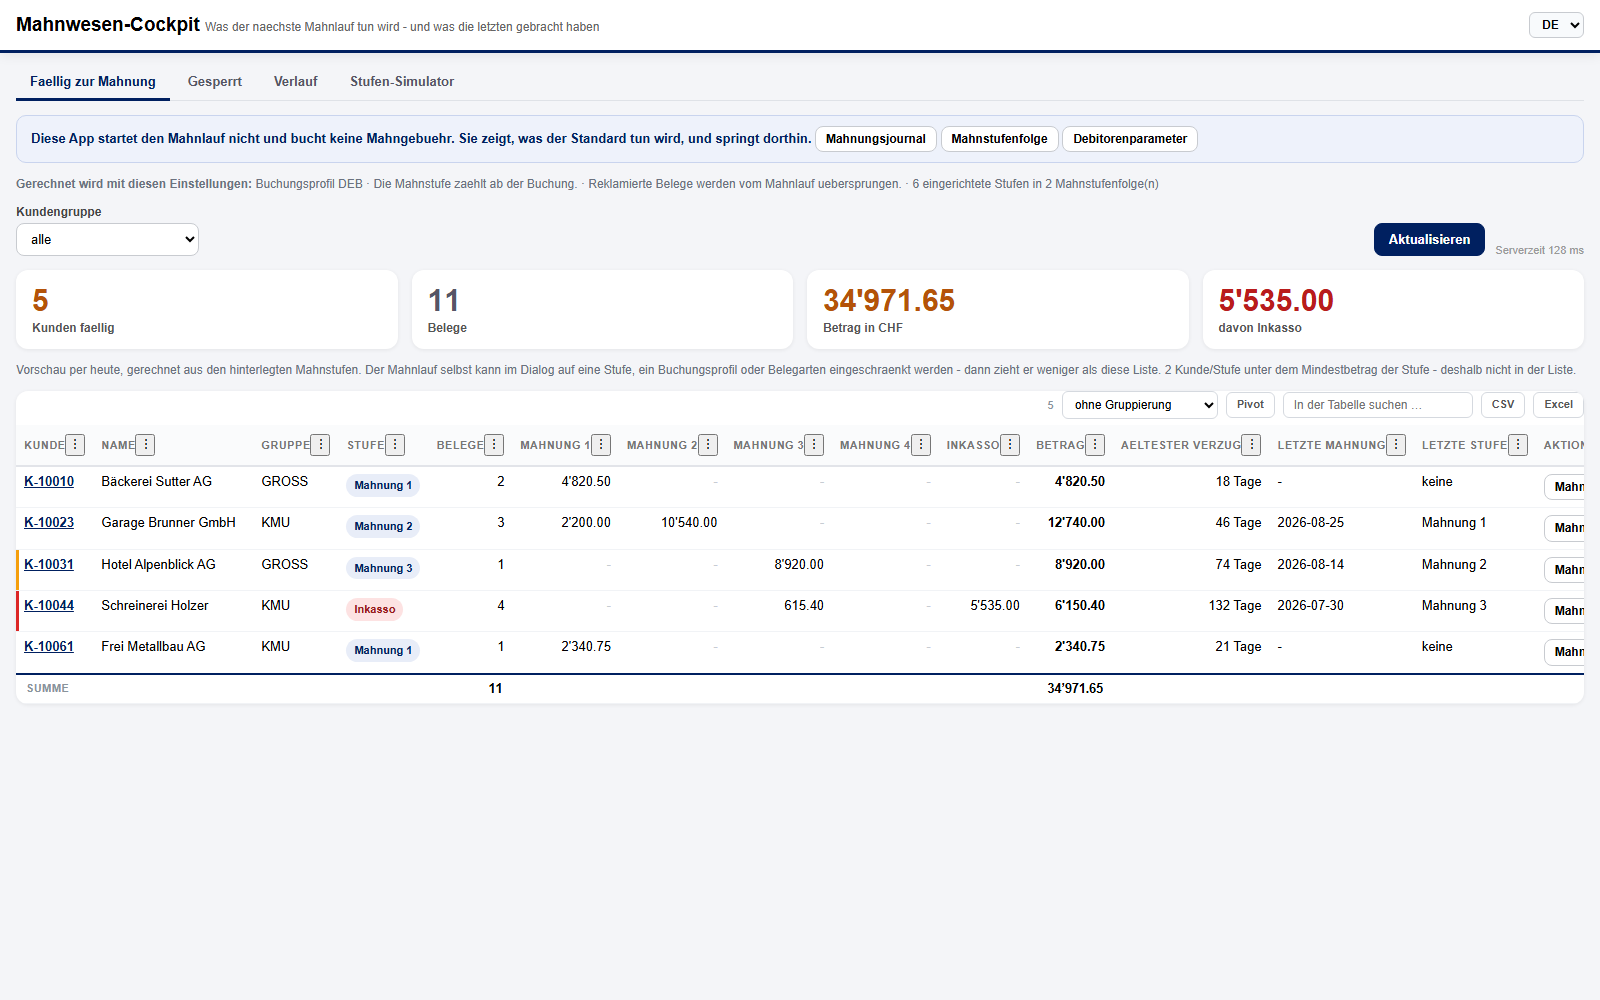Screen dimensions: 1600x1000
Task: Open the DE language dropdown
Action: pos(1556,25)
